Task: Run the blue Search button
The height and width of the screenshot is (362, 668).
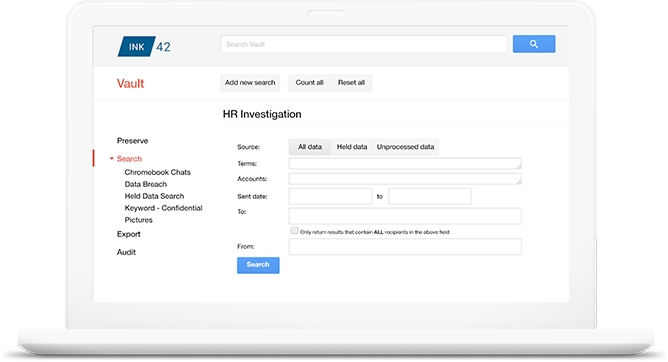Action: [258, 265]
